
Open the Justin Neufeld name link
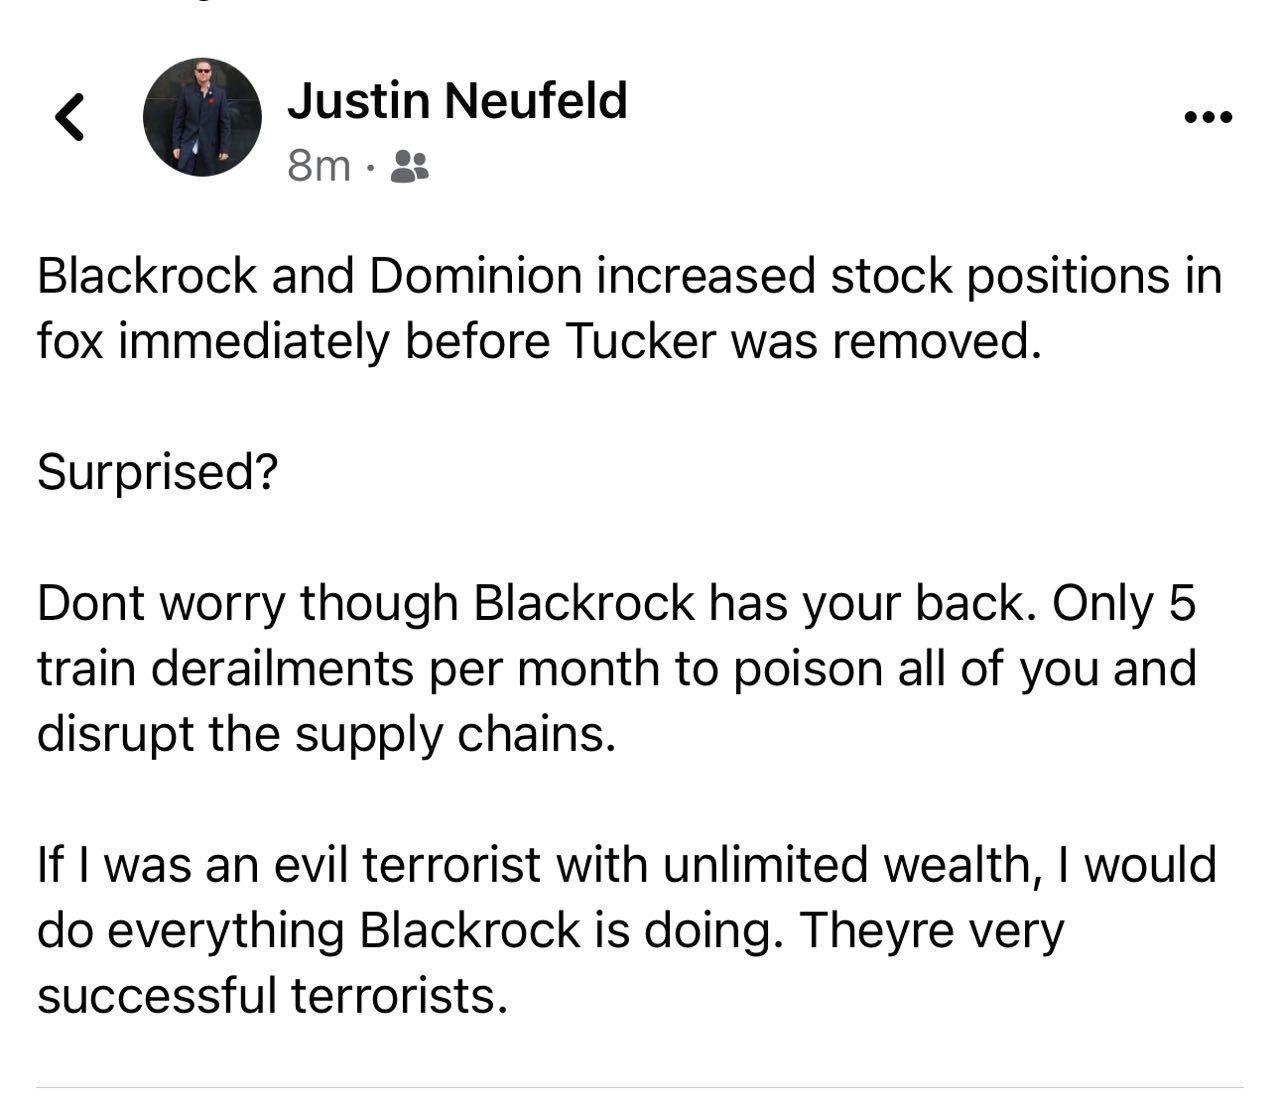pos(457,101)
